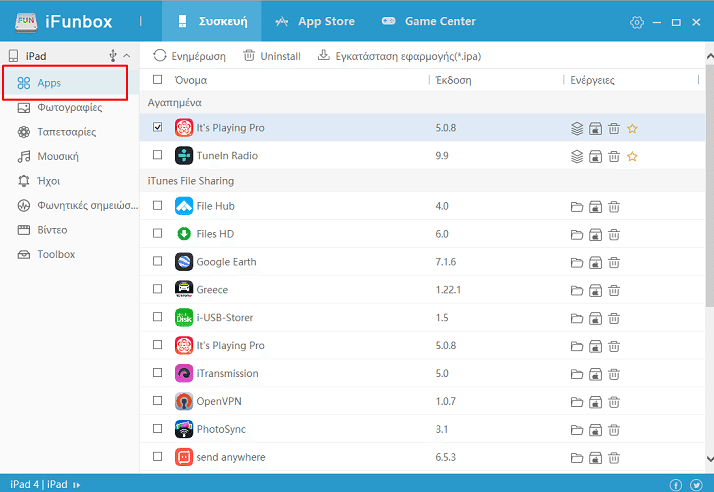Click Ενημέρωση refresh button
The image size is (714, 492).
[x=189, y=56]
